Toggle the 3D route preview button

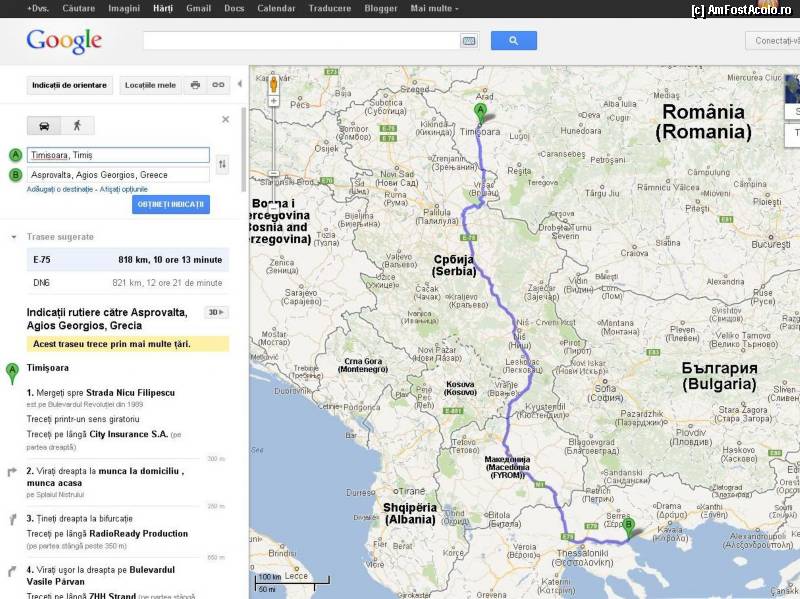click(215, 312)
